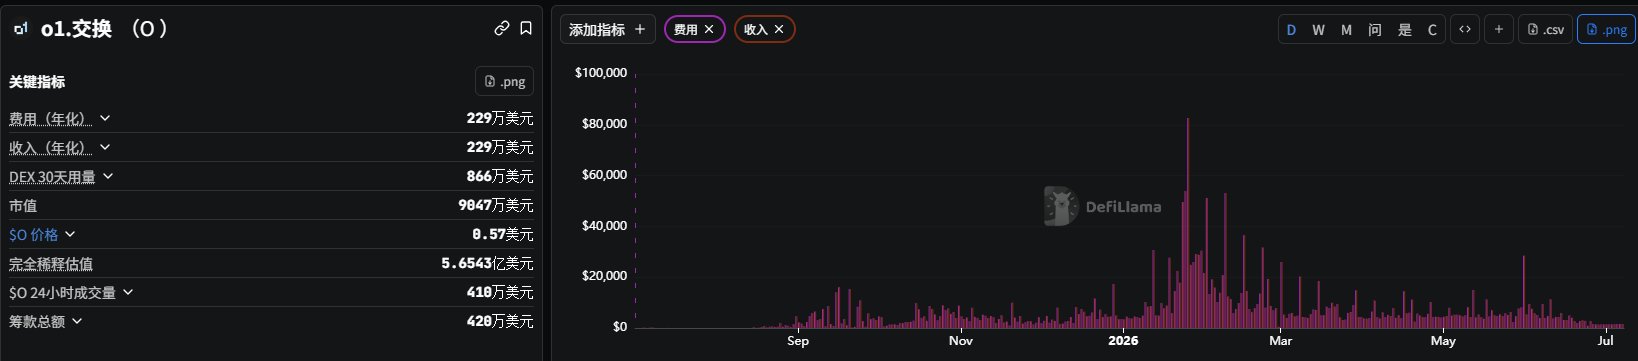Click Mar label on chart x-axis
This screenshot has width=1638, height=361.
coord(1280,341)
